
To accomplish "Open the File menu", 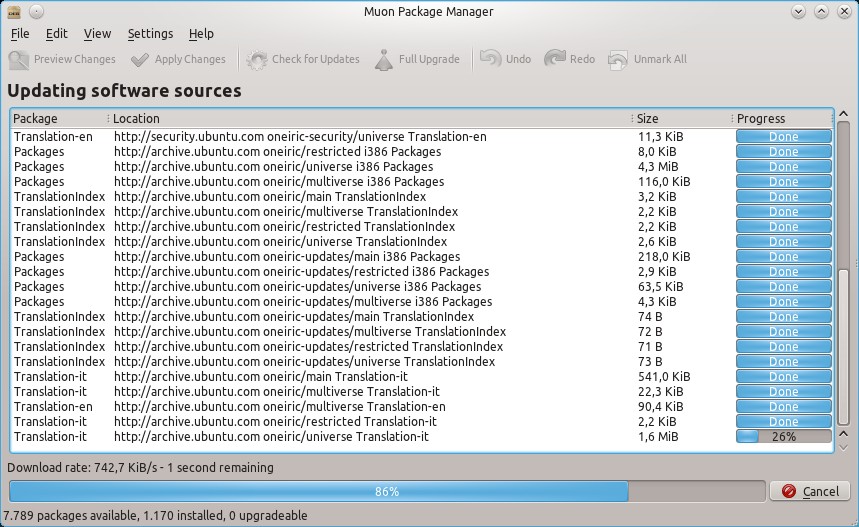I will point(20,34).
